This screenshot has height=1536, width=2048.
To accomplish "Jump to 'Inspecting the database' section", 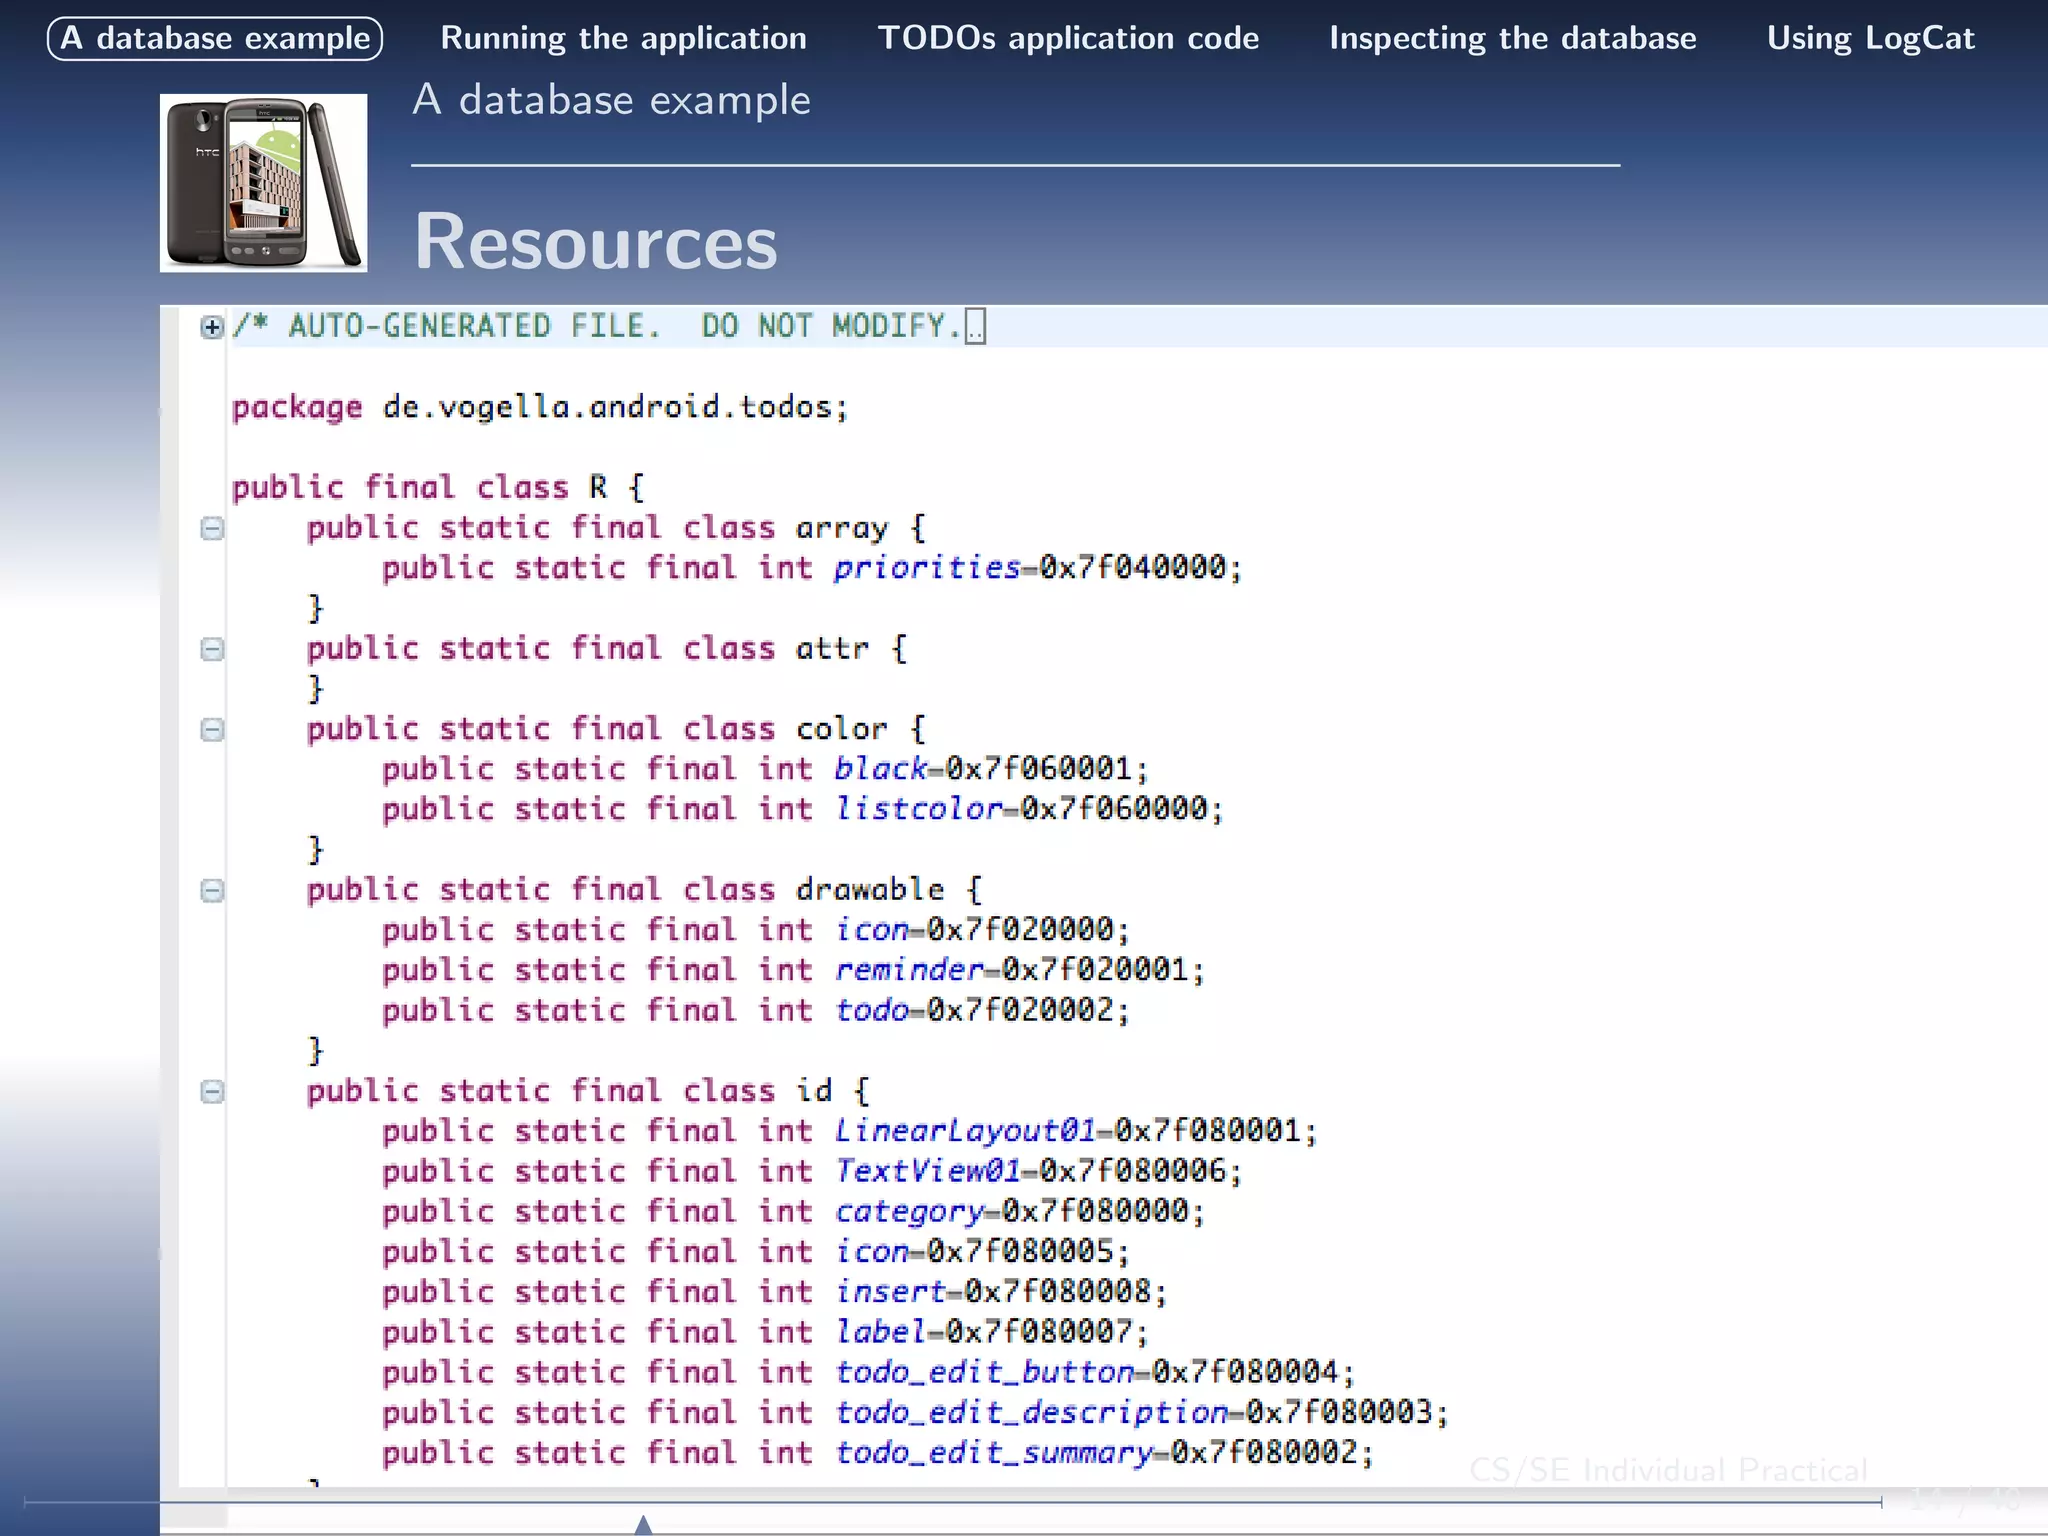I will click(x=1513, y=38).
